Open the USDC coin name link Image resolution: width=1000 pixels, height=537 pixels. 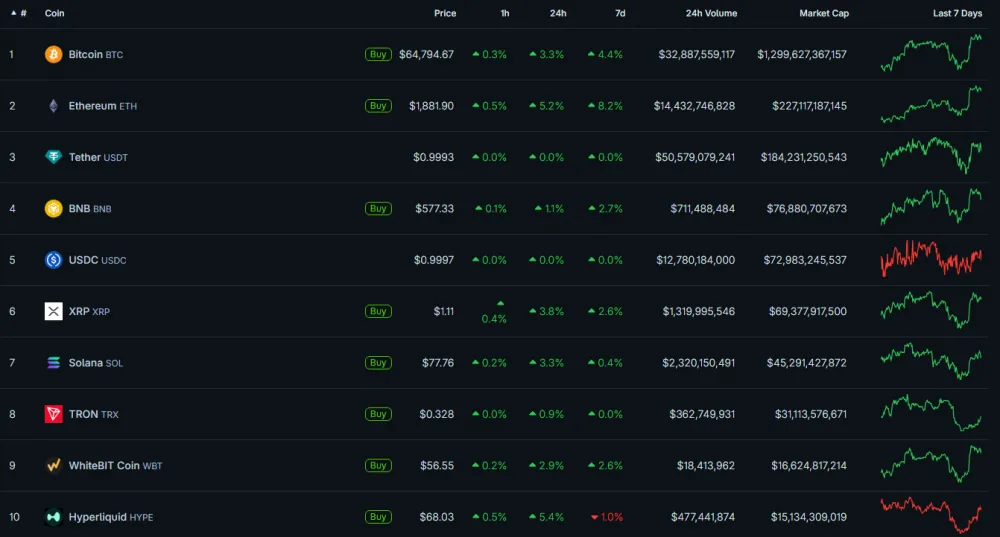click(98, 260)
